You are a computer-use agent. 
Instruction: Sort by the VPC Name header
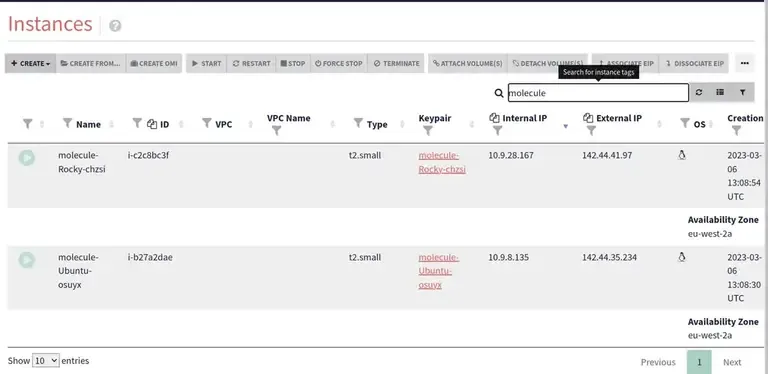click(x=288, y=118)
